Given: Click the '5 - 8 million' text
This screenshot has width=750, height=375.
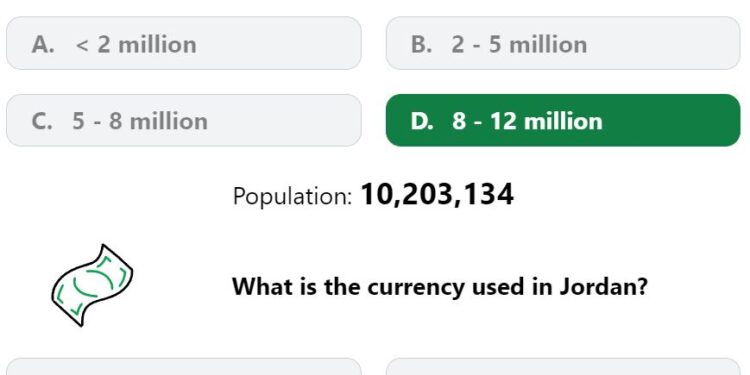Looking at the screenshot, I should click(x=140, y=121).
